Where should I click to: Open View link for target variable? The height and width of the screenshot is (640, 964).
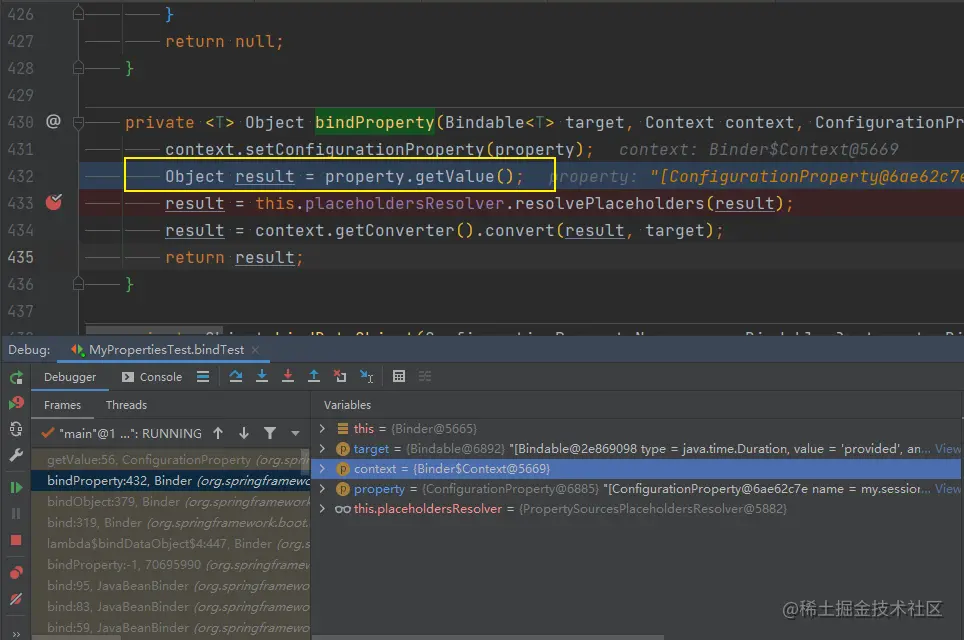coord(947,449)
